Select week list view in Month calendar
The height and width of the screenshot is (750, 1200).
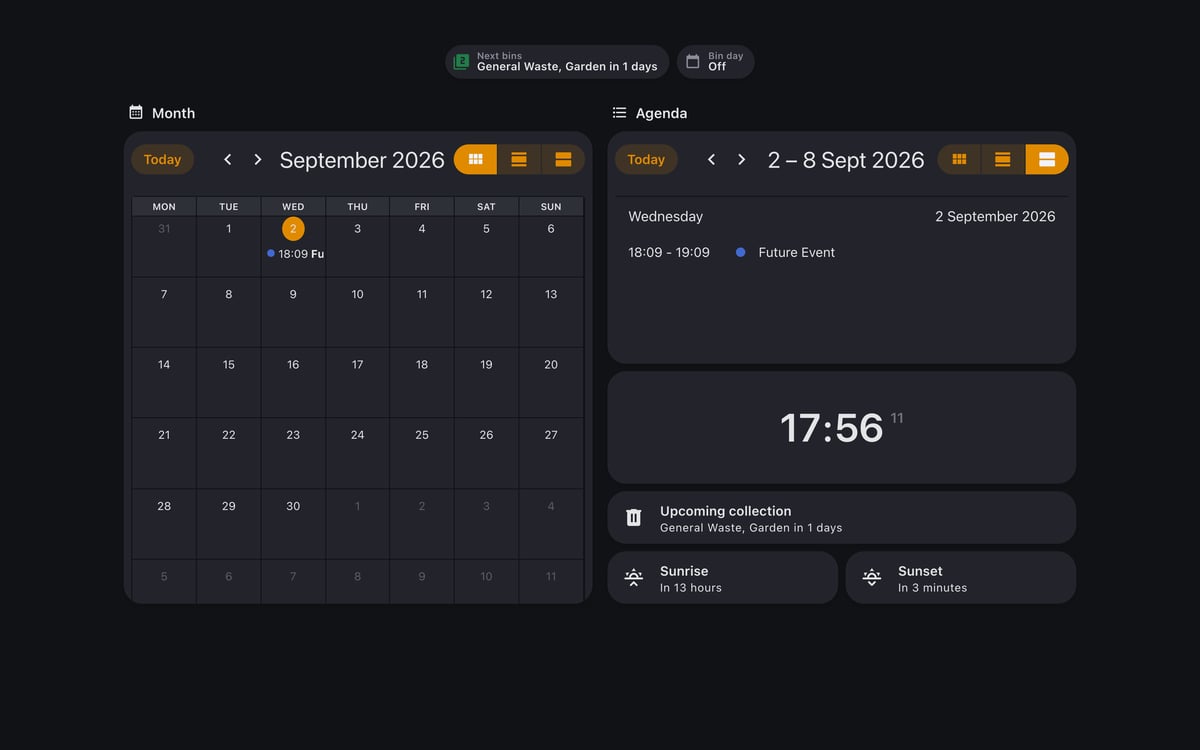[519, 159]
